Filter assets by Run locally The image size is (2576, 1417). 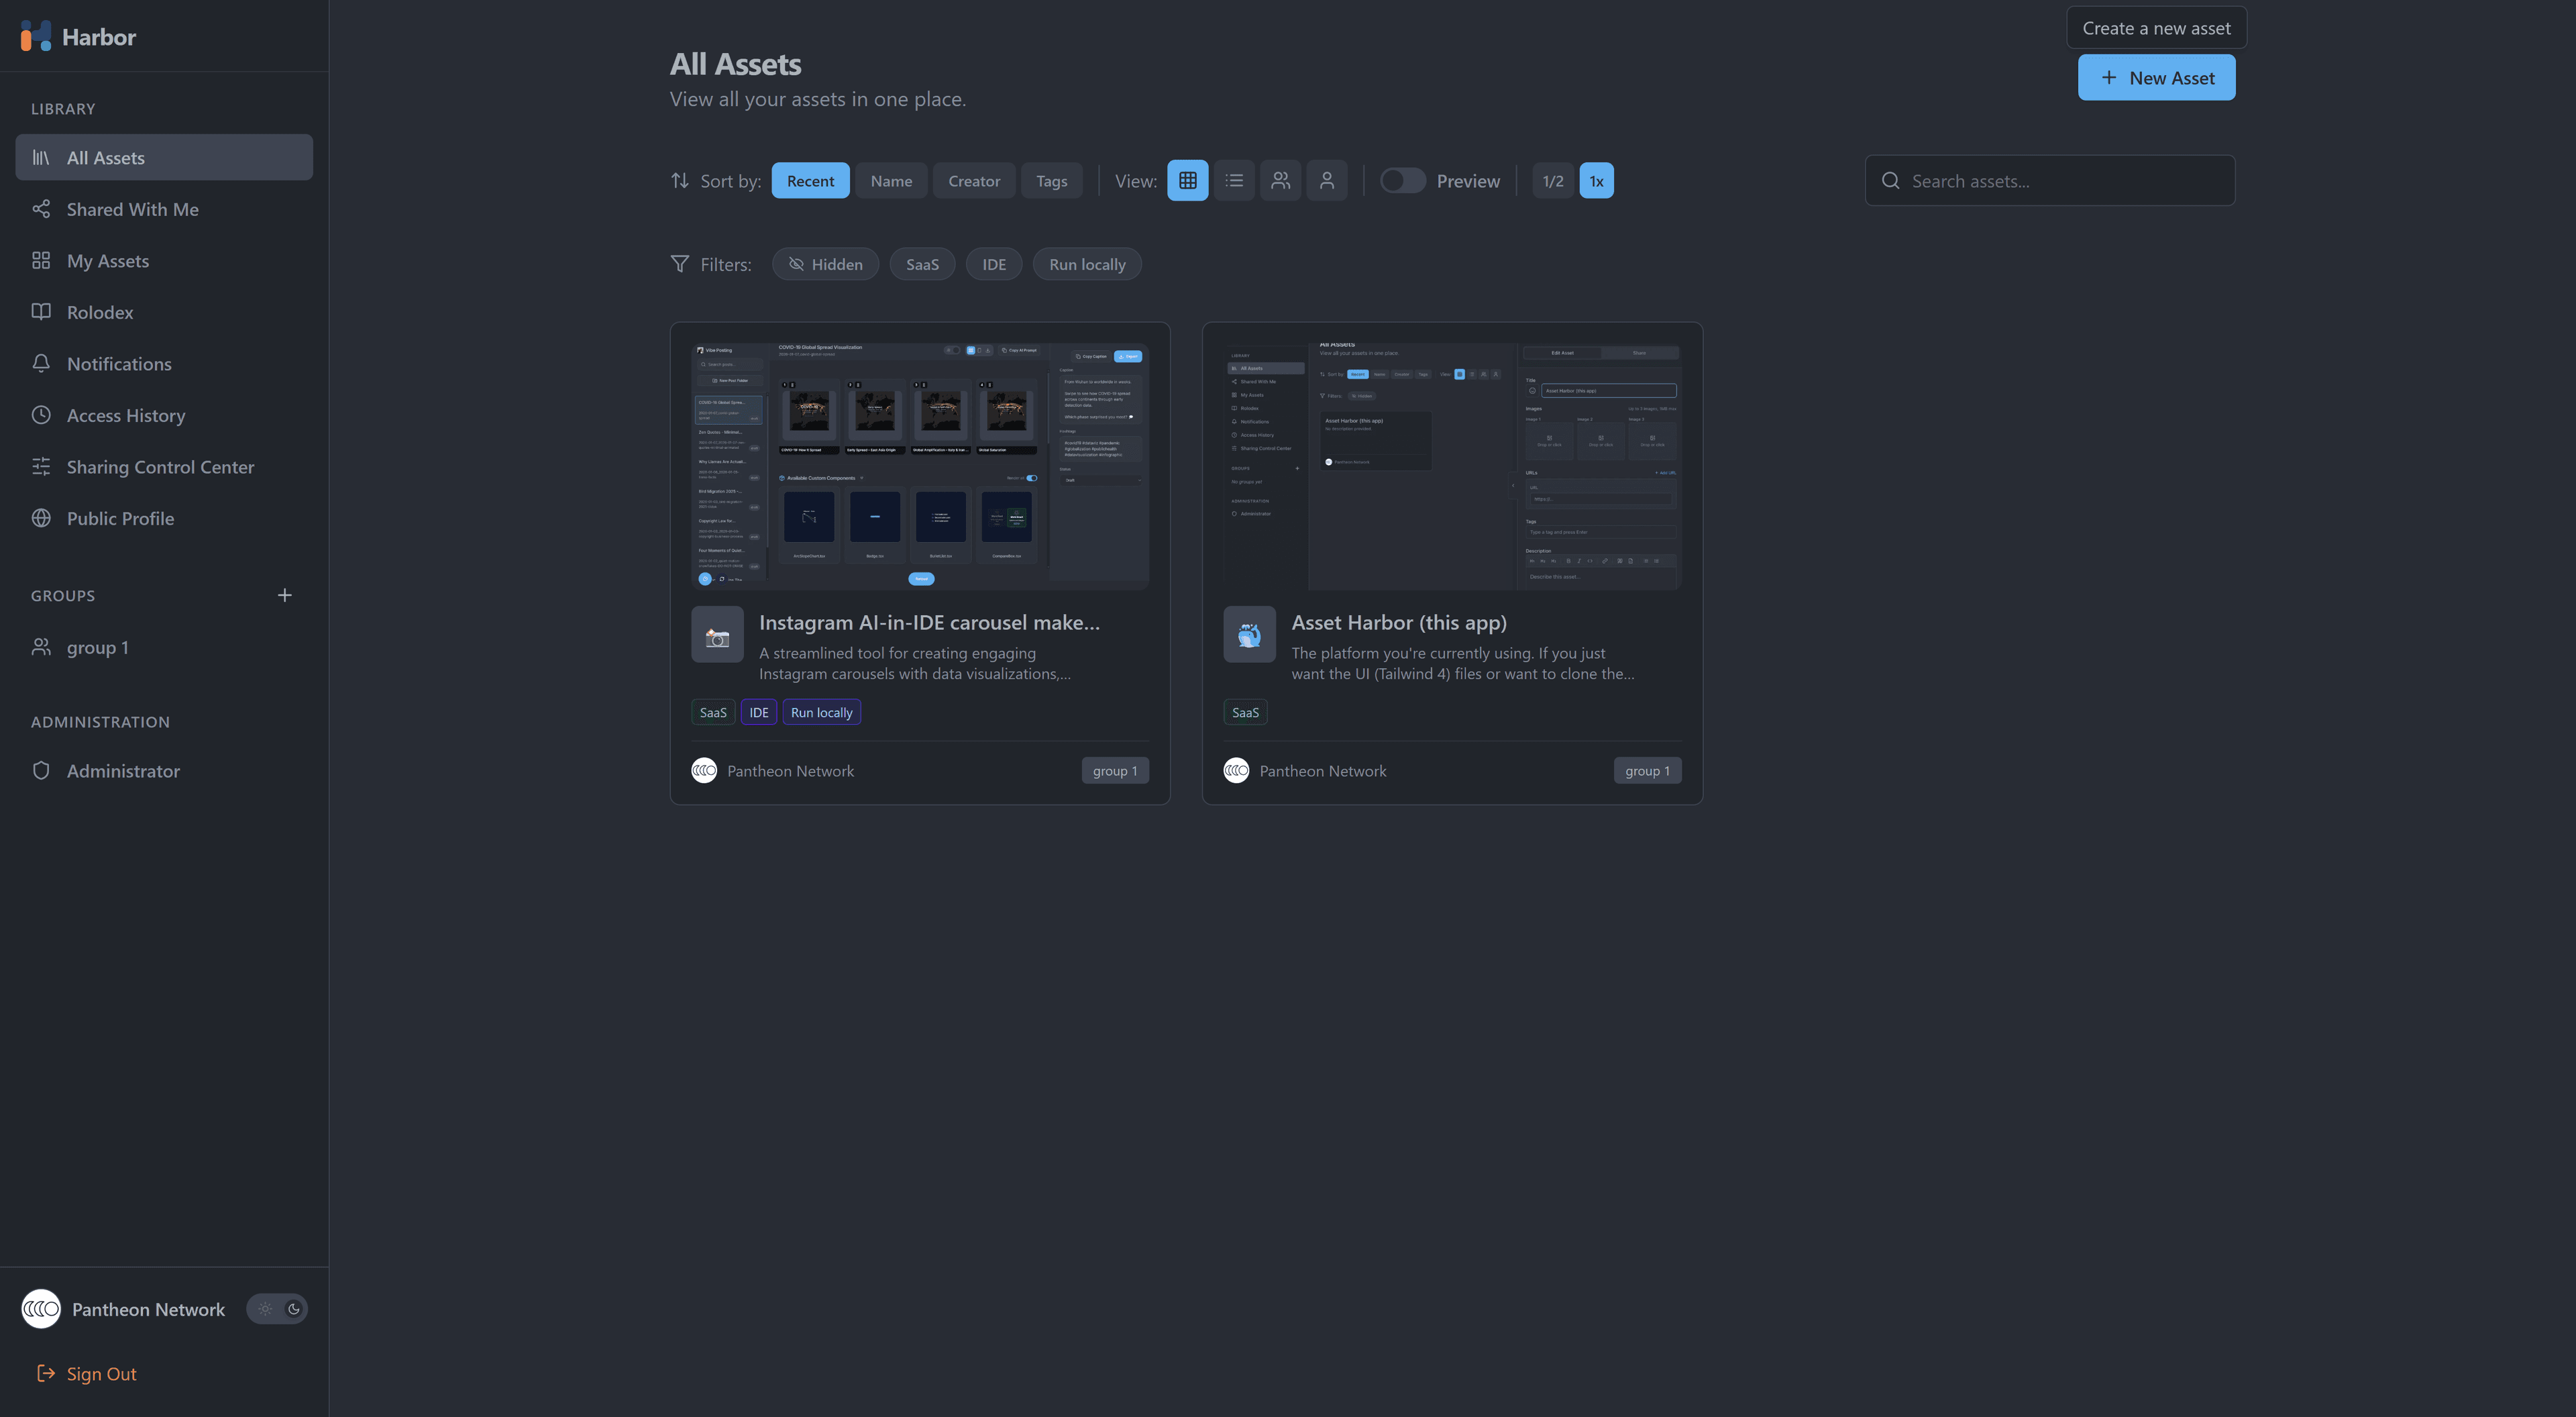(x=1086, y=263)
